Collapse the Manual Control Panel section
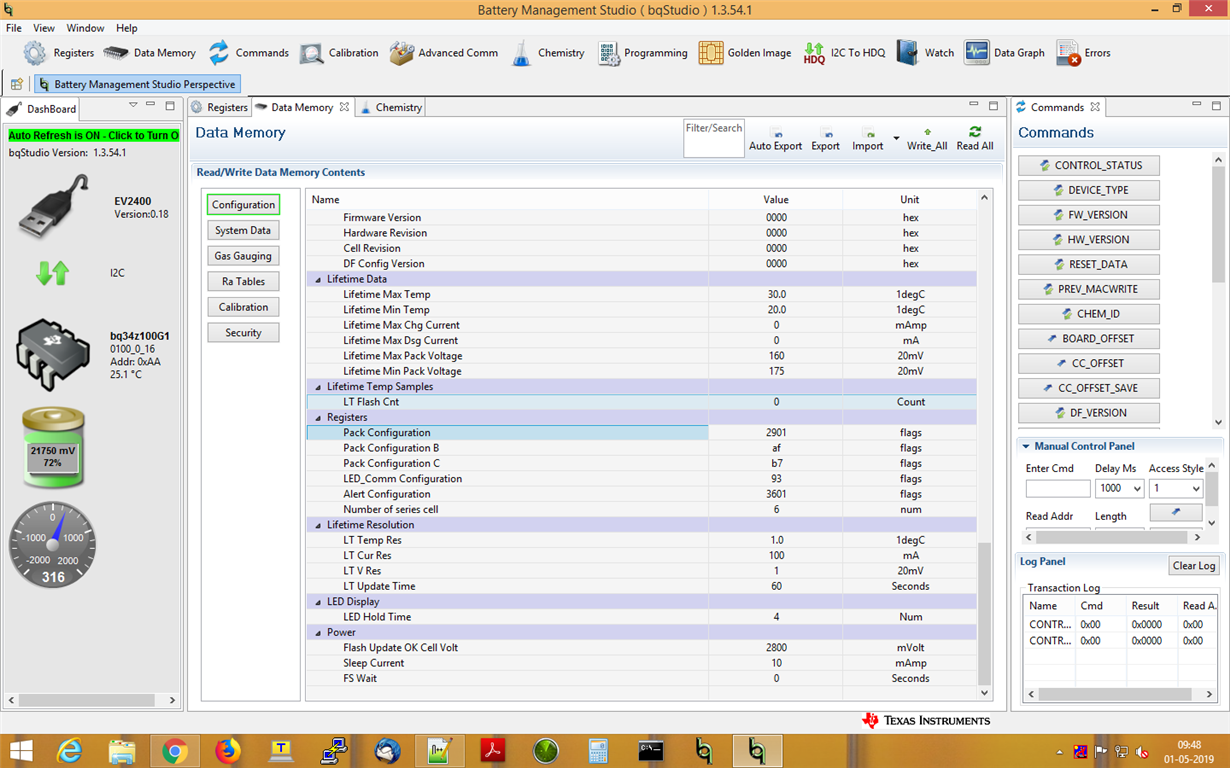This screenshot has width=1230, height=768. coord(1025,446)
